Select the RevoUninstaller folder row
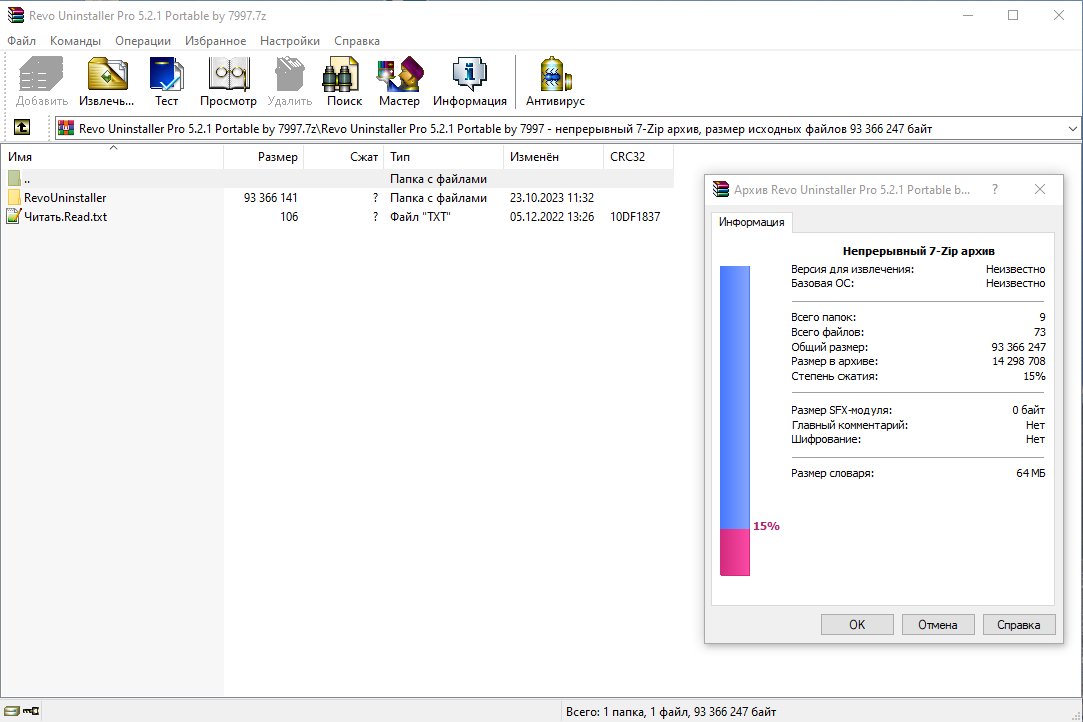1083x722 pixels. [337, 198]
